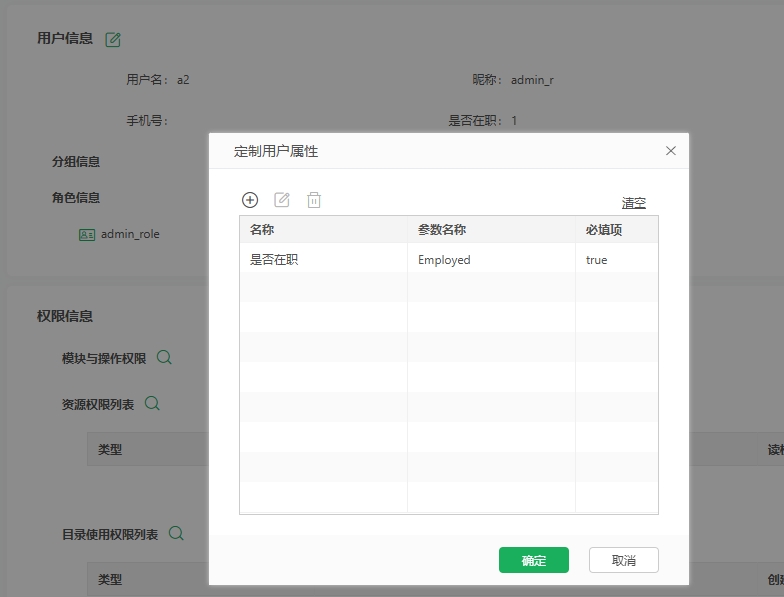Select the 是否在职 row name cell
The height and width of the screenshot is (597, 784).
[x=324, y=260]
